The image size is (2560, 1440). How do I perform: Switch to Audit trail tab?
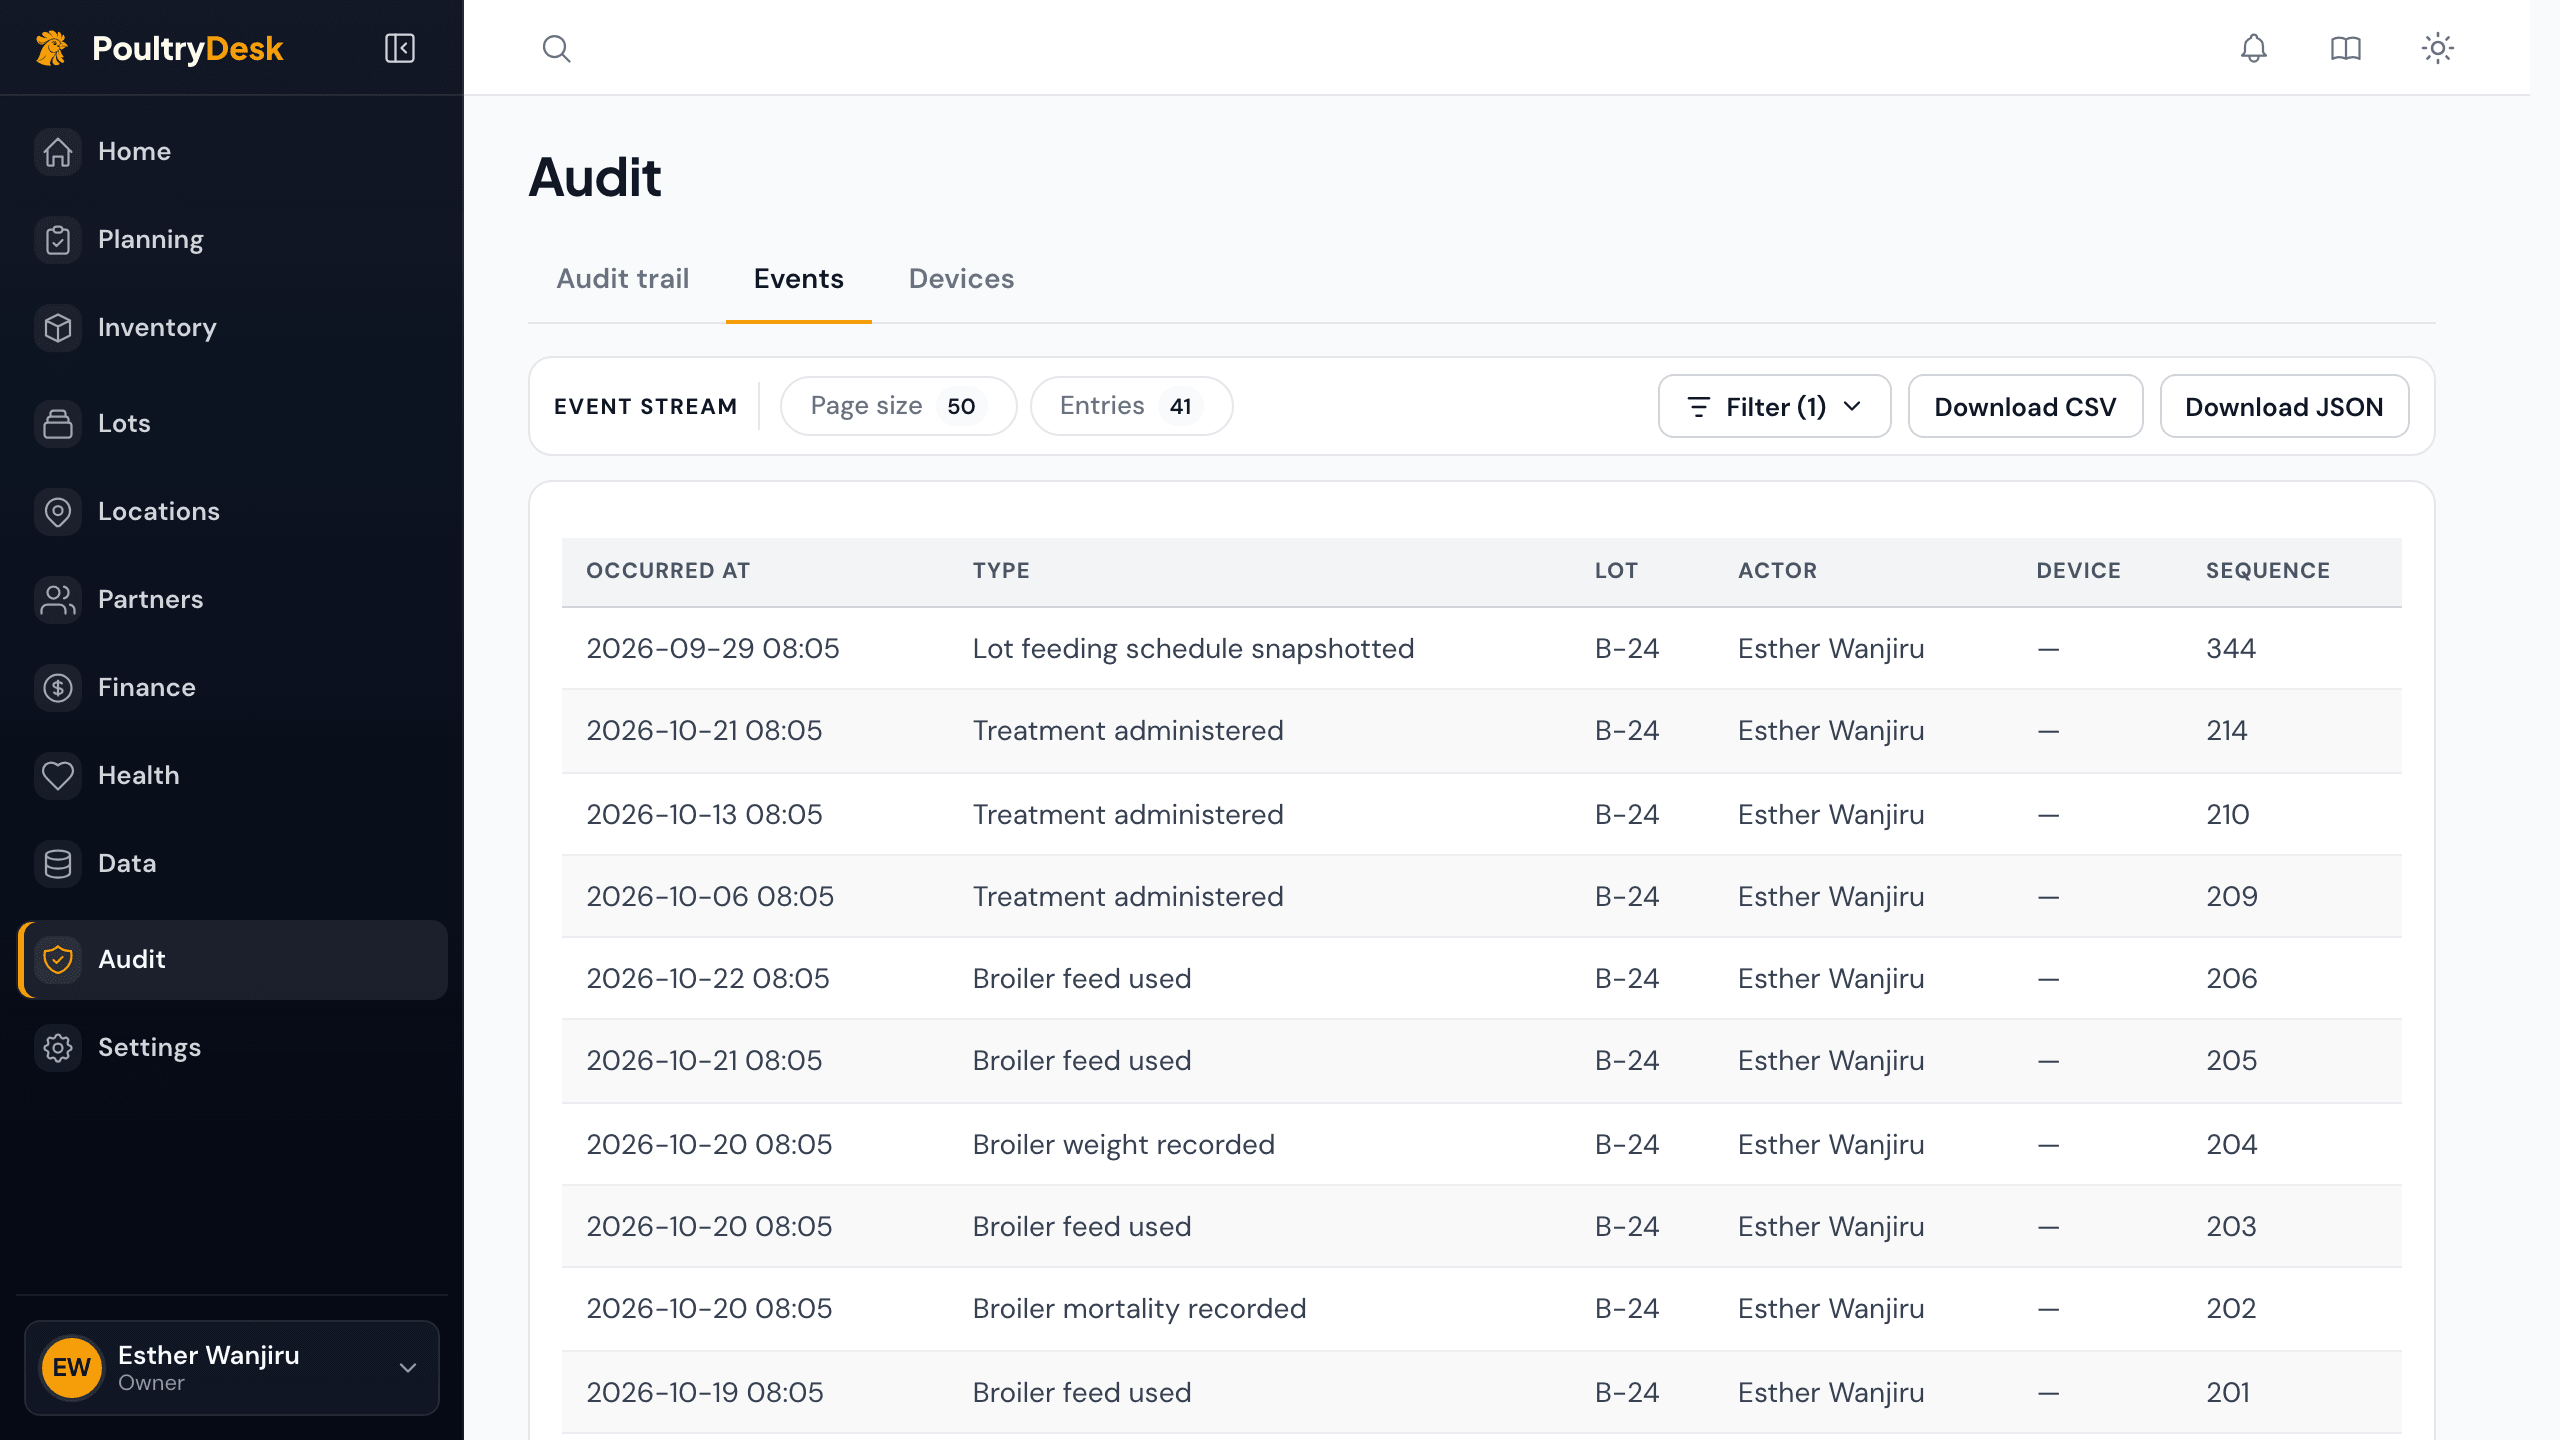point(622,279)
